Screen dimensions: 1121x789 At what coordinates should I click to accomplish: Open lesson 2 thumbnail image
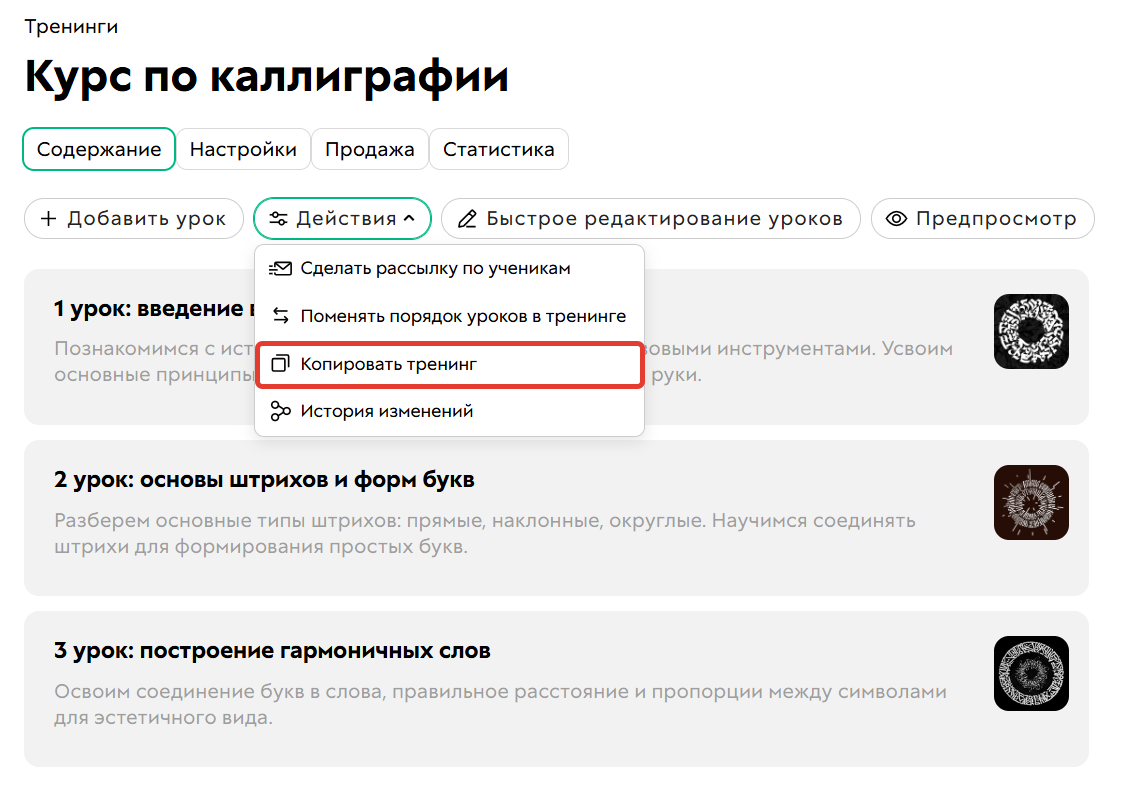[x=1031, y=502]
